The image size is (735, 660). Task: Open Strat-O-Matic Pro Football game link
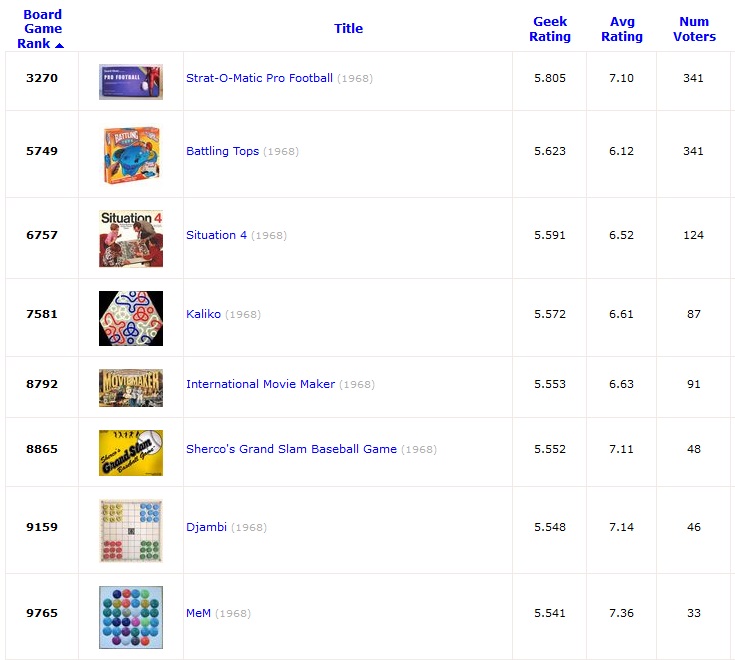coord(259,78)
